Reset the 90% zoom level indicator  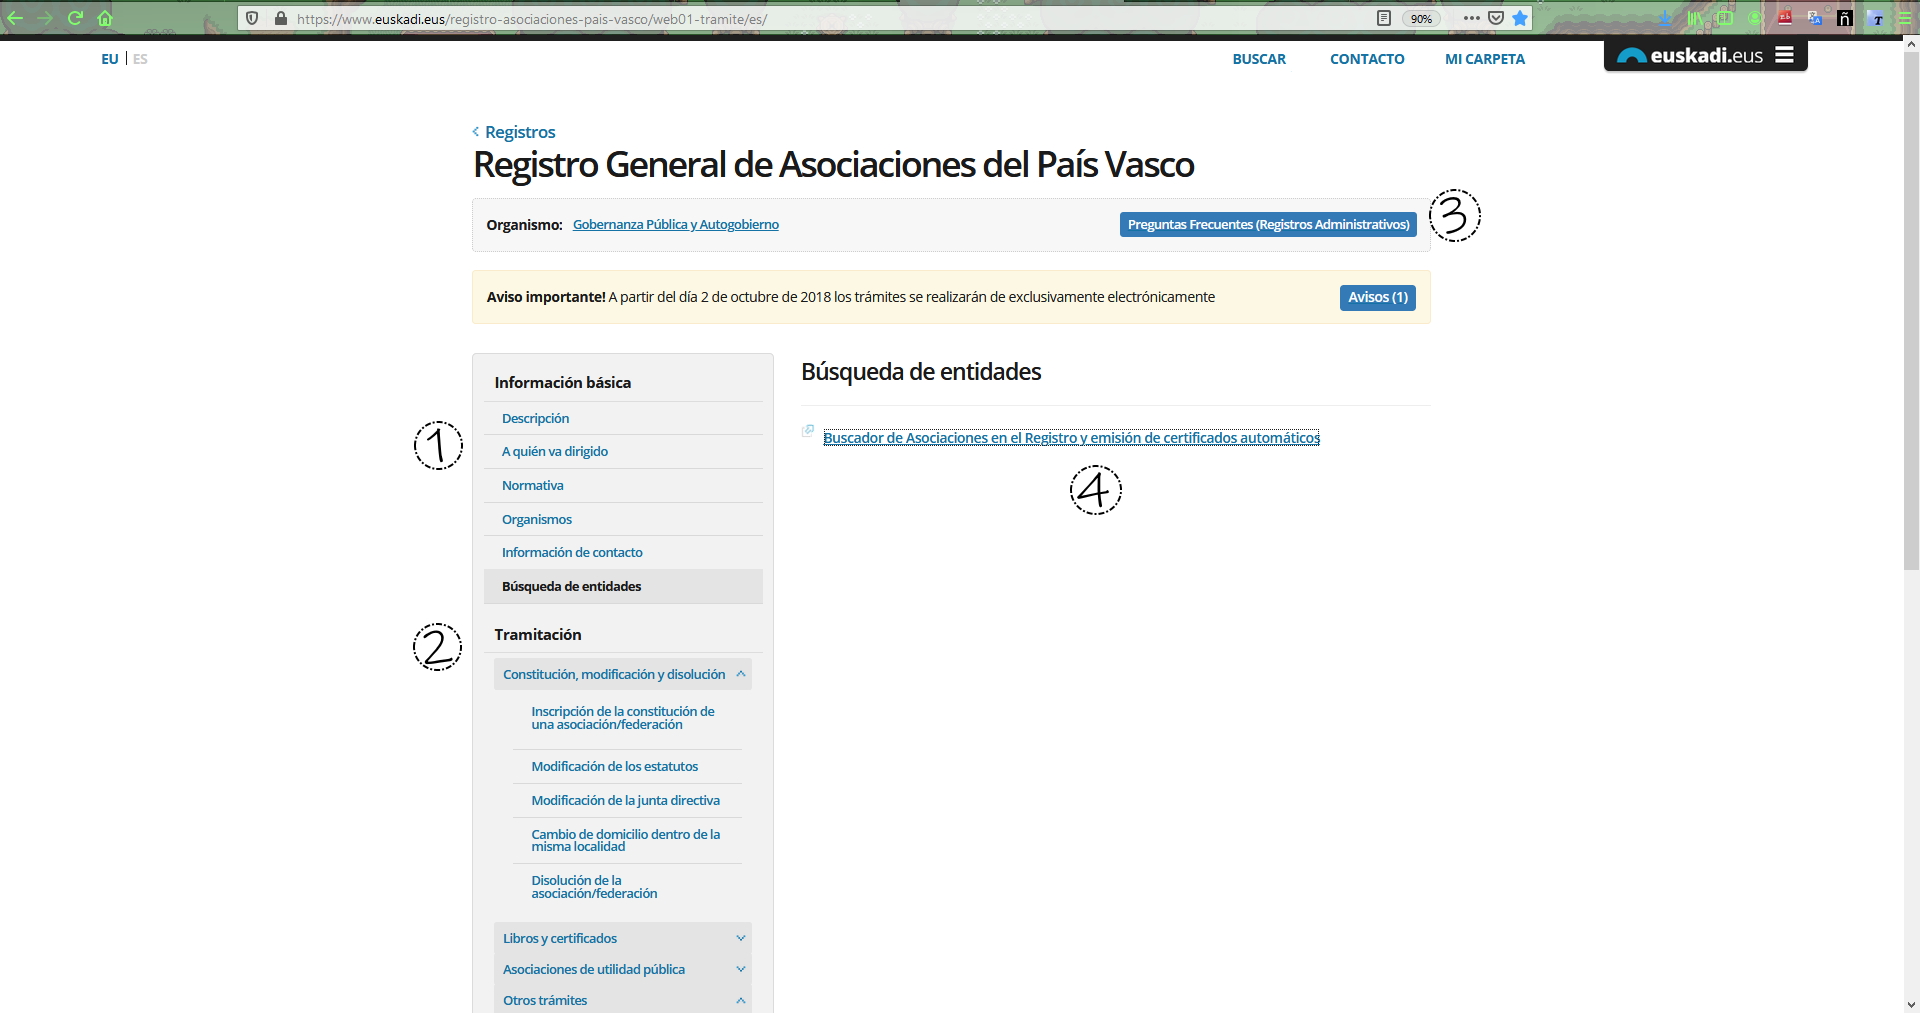click(x=1421, y=18)
